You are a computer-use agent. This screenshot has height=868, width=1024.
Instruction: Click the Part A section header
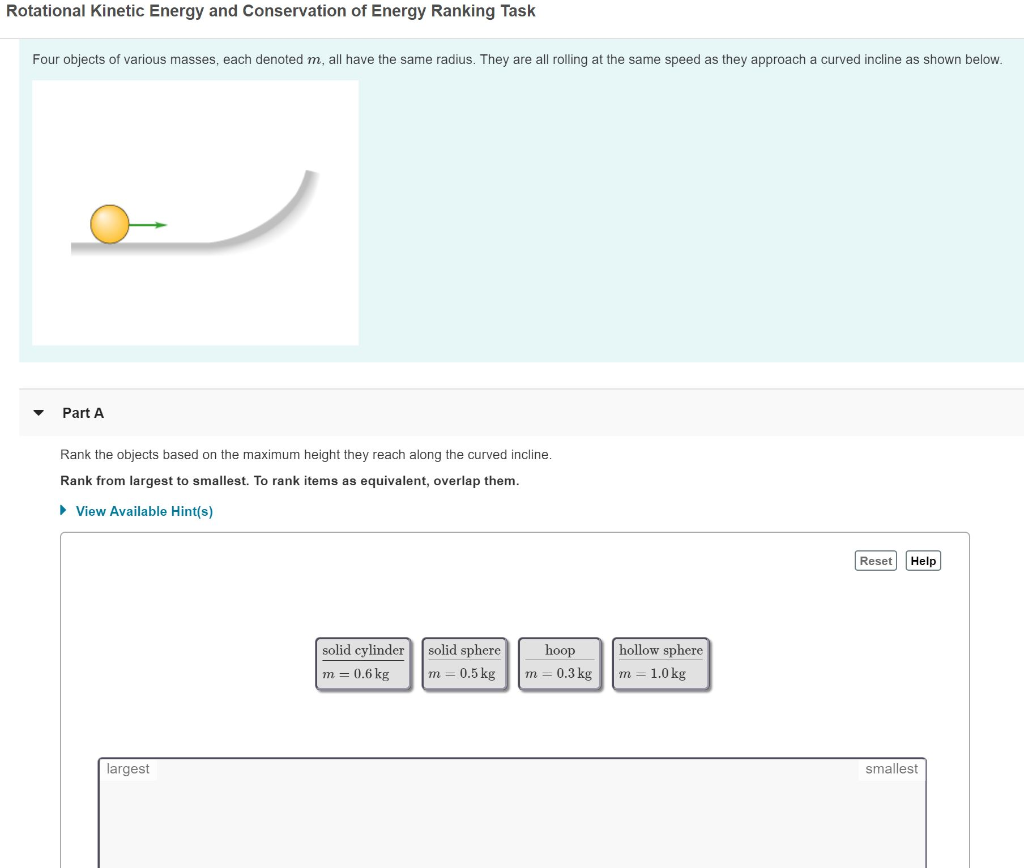83,412
